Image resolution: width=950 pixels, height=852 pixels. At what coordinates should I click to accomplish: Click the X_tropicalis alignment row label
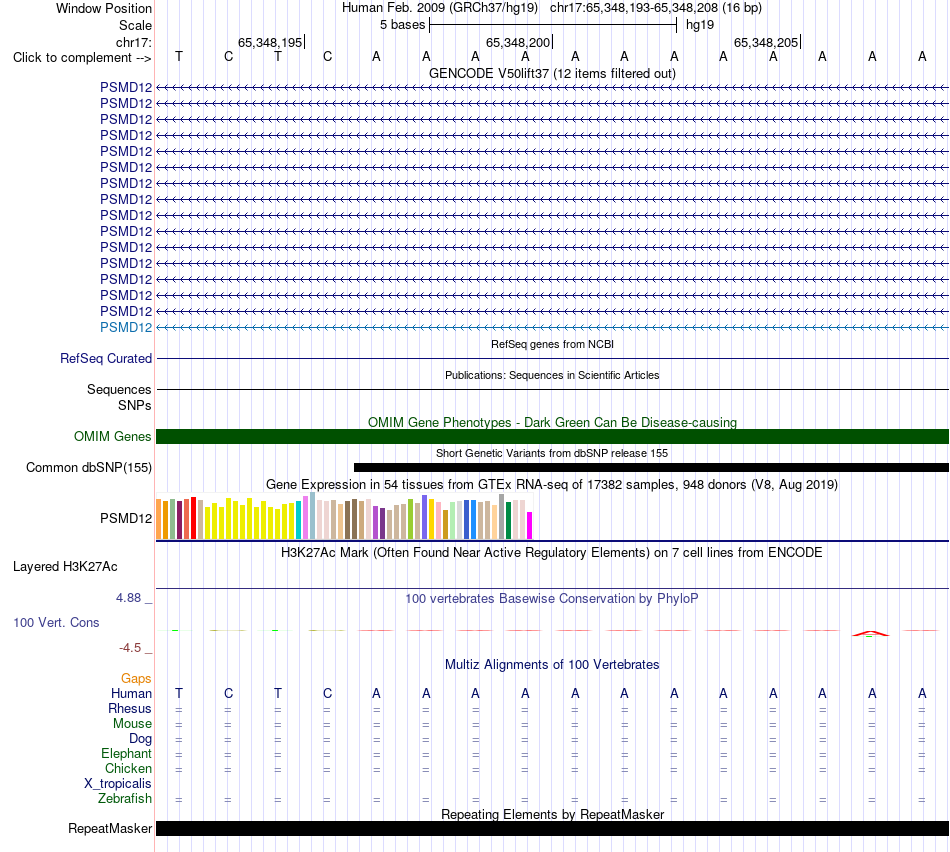[x=118, y=784]
